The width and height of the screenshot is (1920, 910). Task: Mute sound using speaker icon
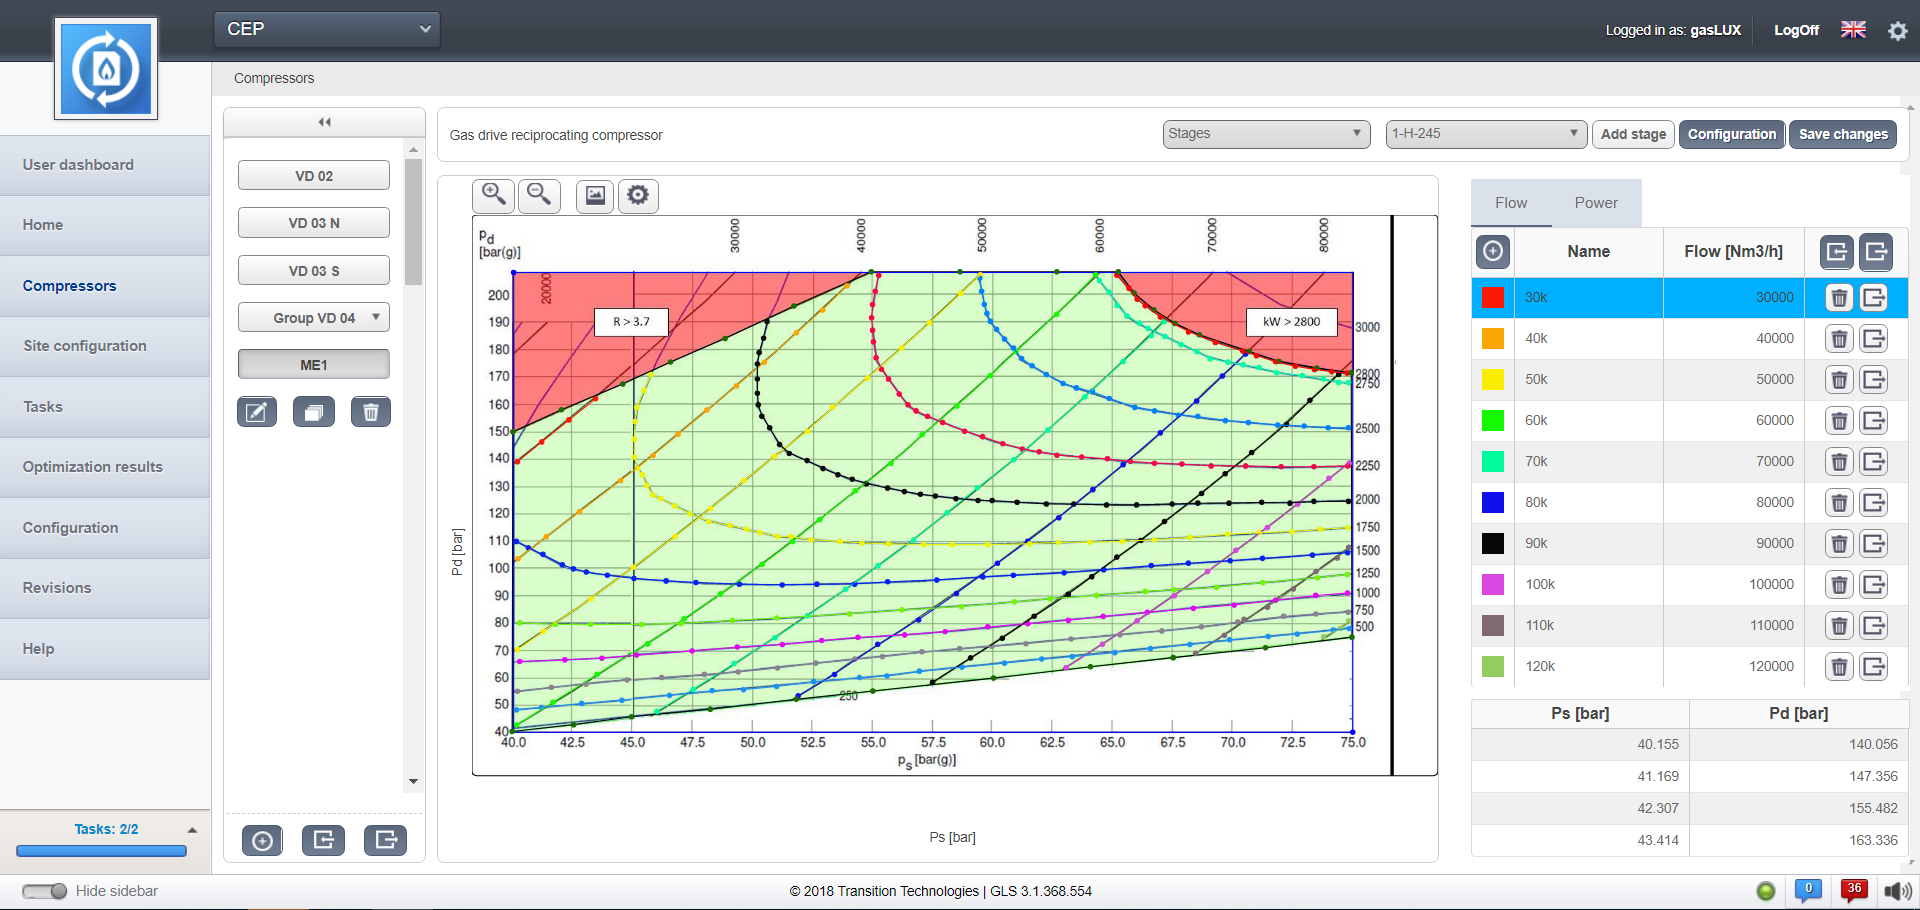coord(1896,891)
